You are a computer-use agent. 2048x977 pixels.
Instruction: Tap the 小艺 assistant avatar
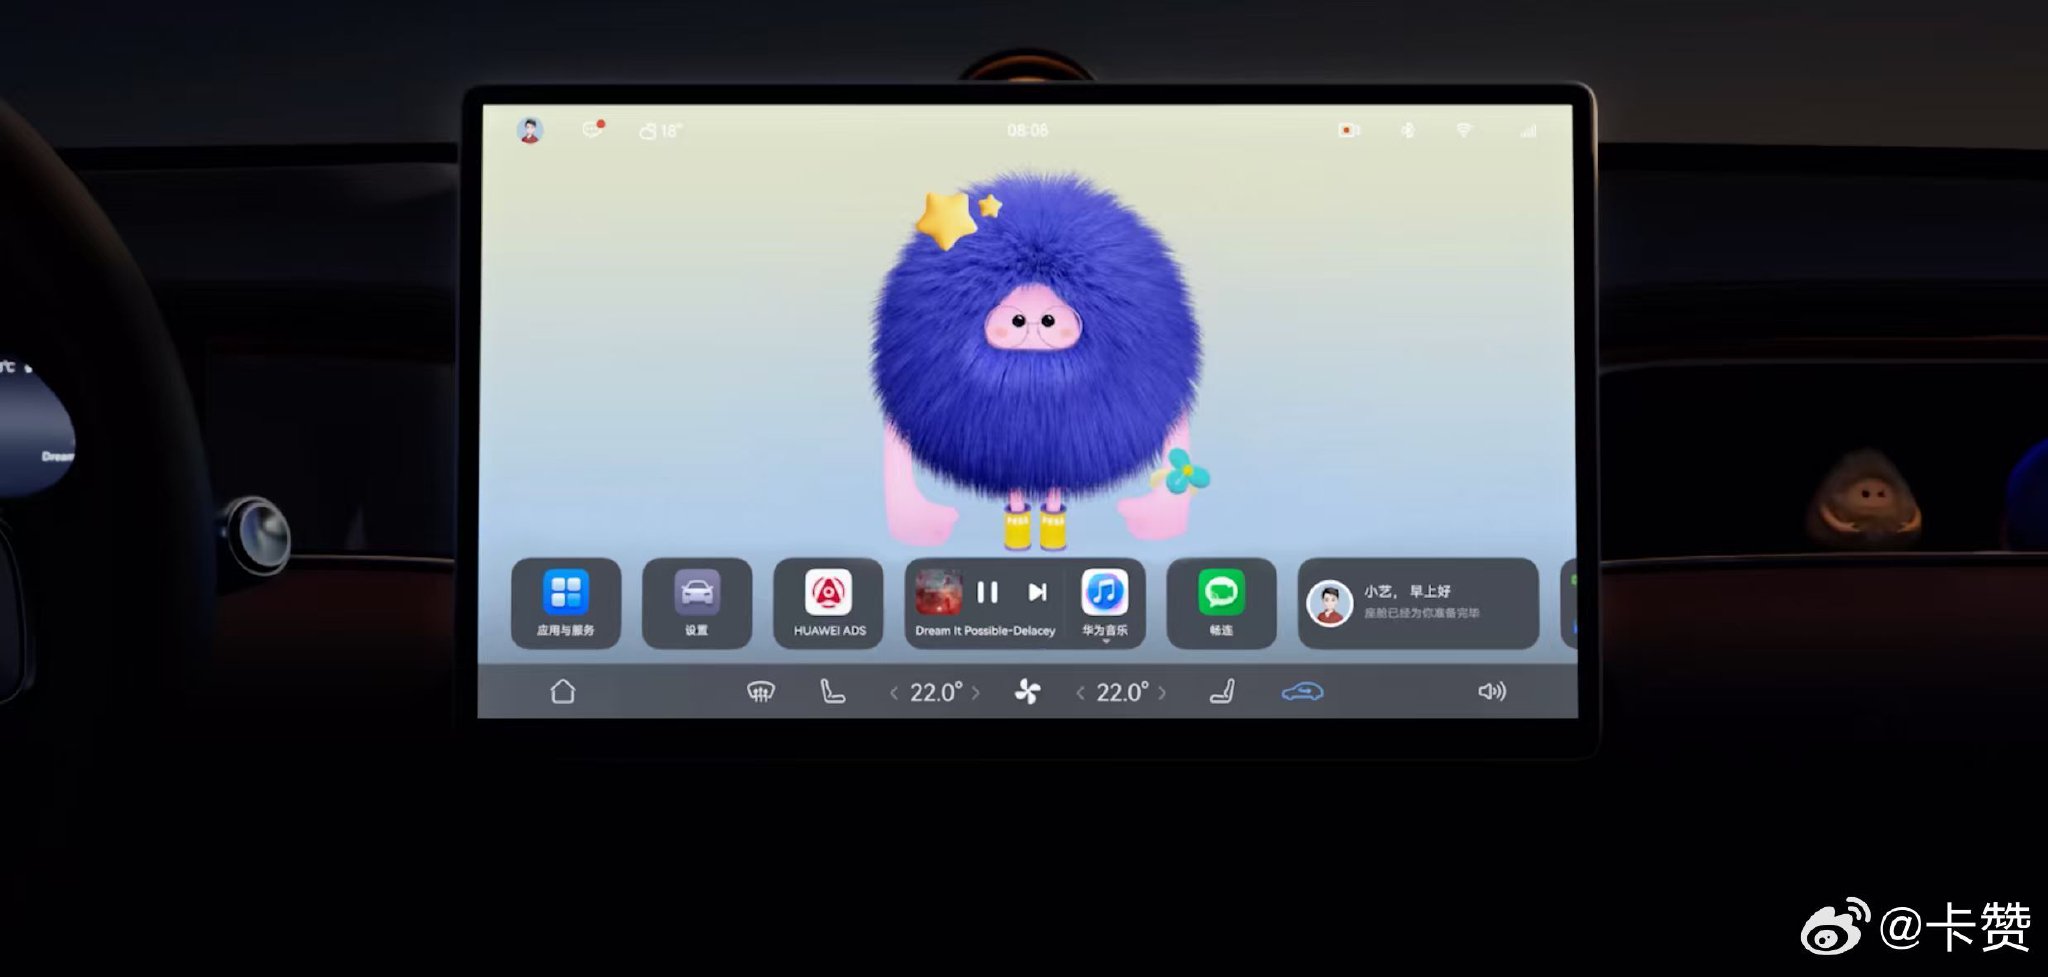coord(1330,603)
